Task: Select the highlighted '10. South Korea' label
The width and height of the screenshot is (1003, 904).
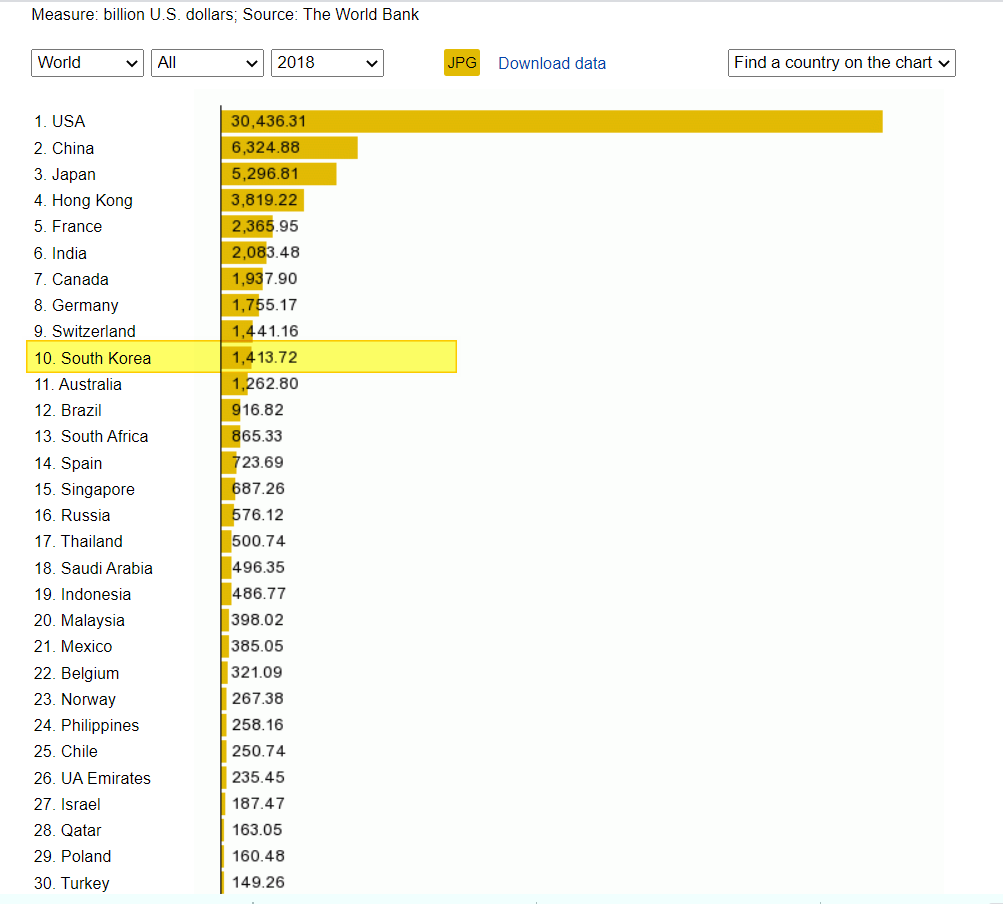Action: coord(92,358)
